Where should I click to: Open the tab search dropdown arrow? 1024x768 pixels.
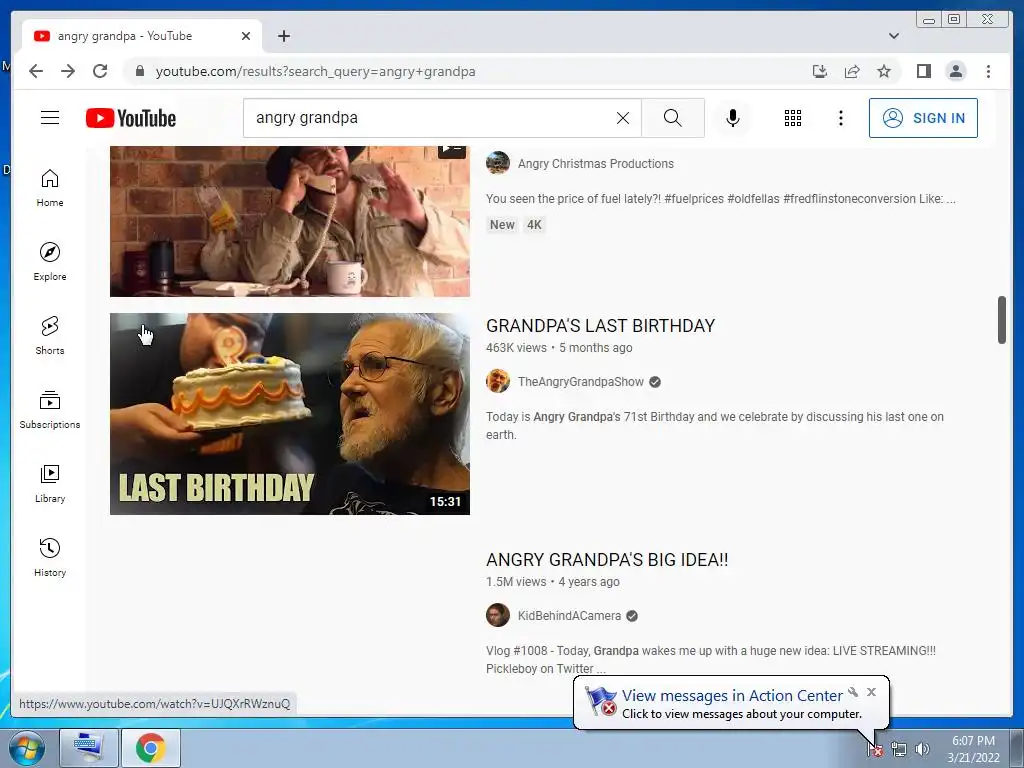[894, 36]
